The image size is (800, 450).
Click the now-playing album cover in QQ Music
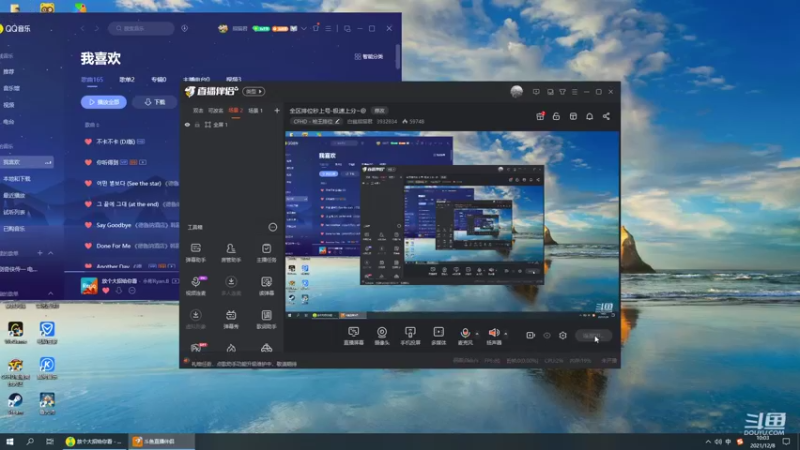coord(89,286)
